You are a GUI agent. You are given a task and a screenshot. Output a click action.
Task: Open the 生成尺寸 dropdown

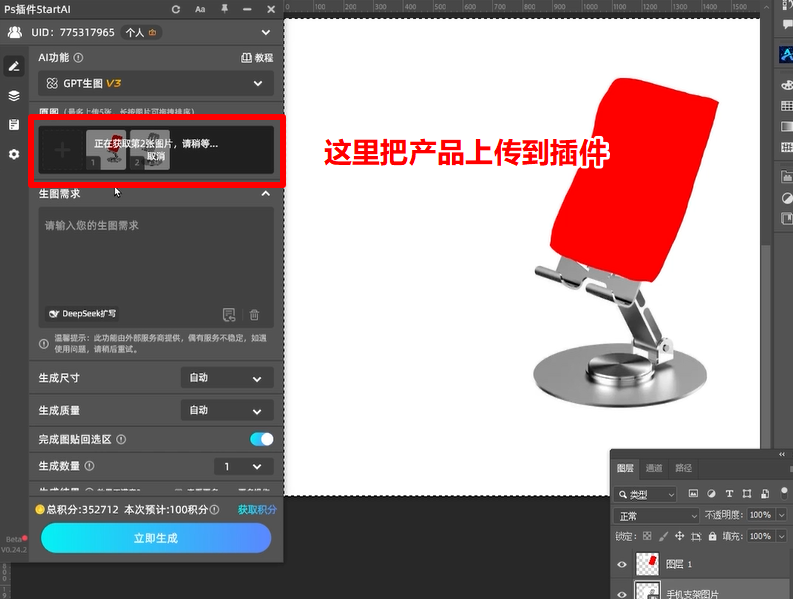227,378
